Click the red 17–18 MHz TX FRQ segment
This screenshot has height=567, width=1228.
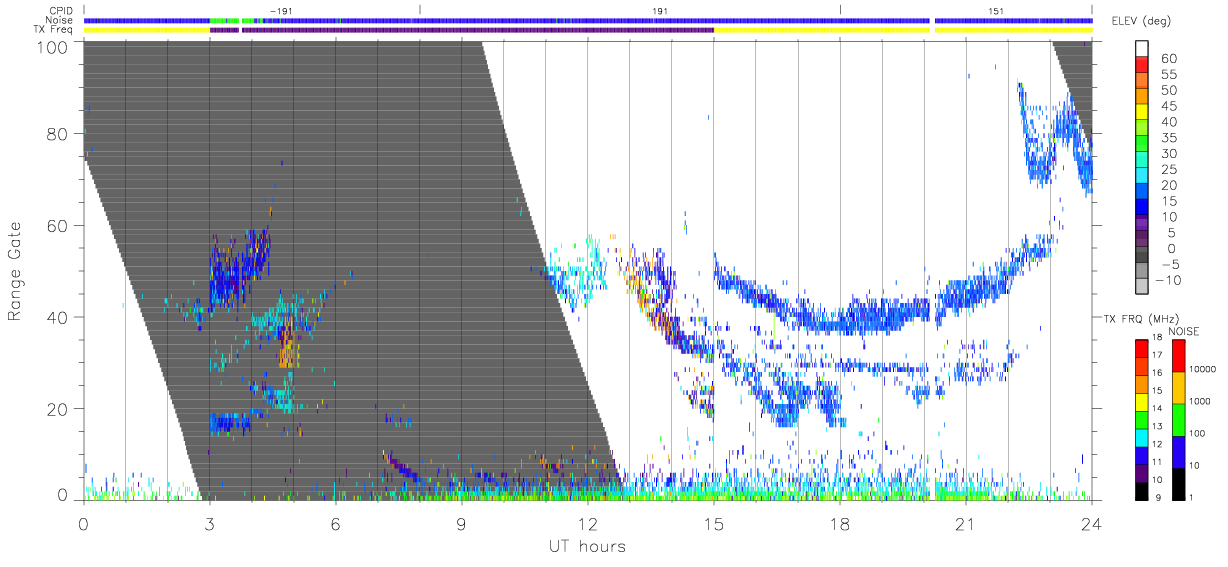(1143, 350)
